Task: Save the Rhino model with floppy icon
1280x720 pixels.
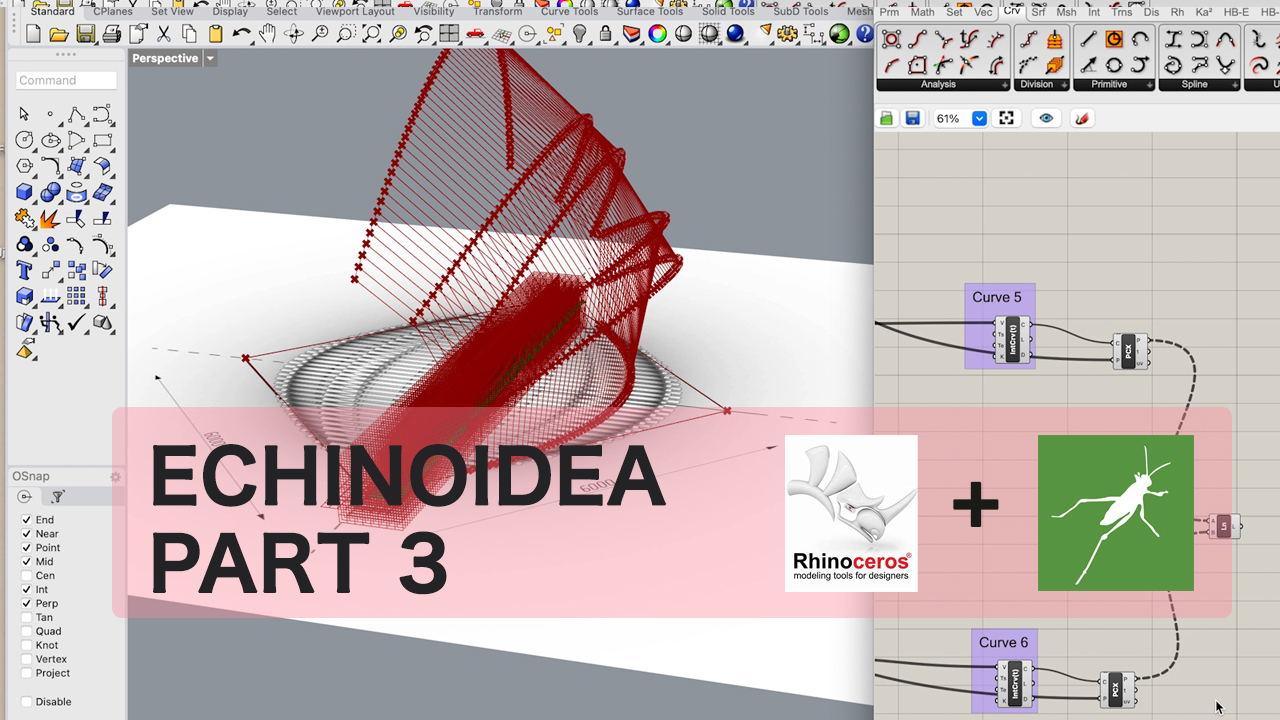Action: pos(85,34)
